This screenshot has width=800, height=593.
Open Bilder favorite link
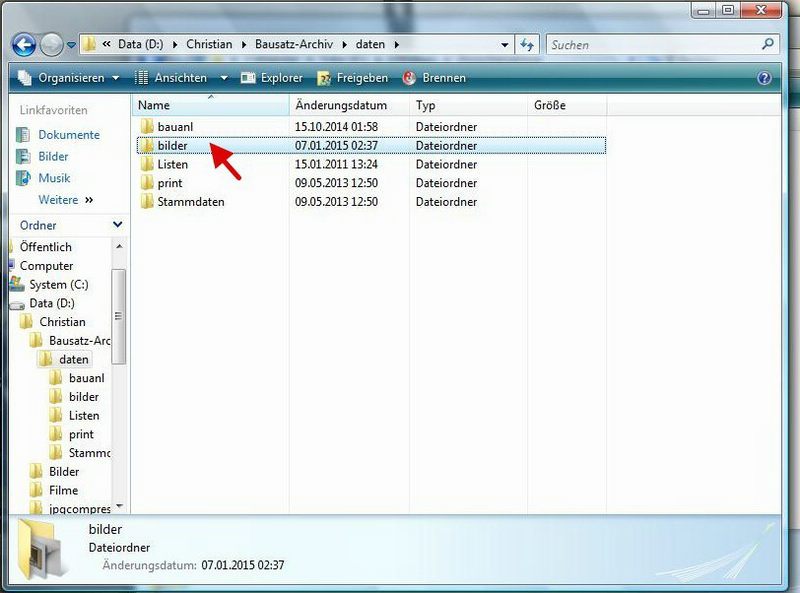pos(53,157)
